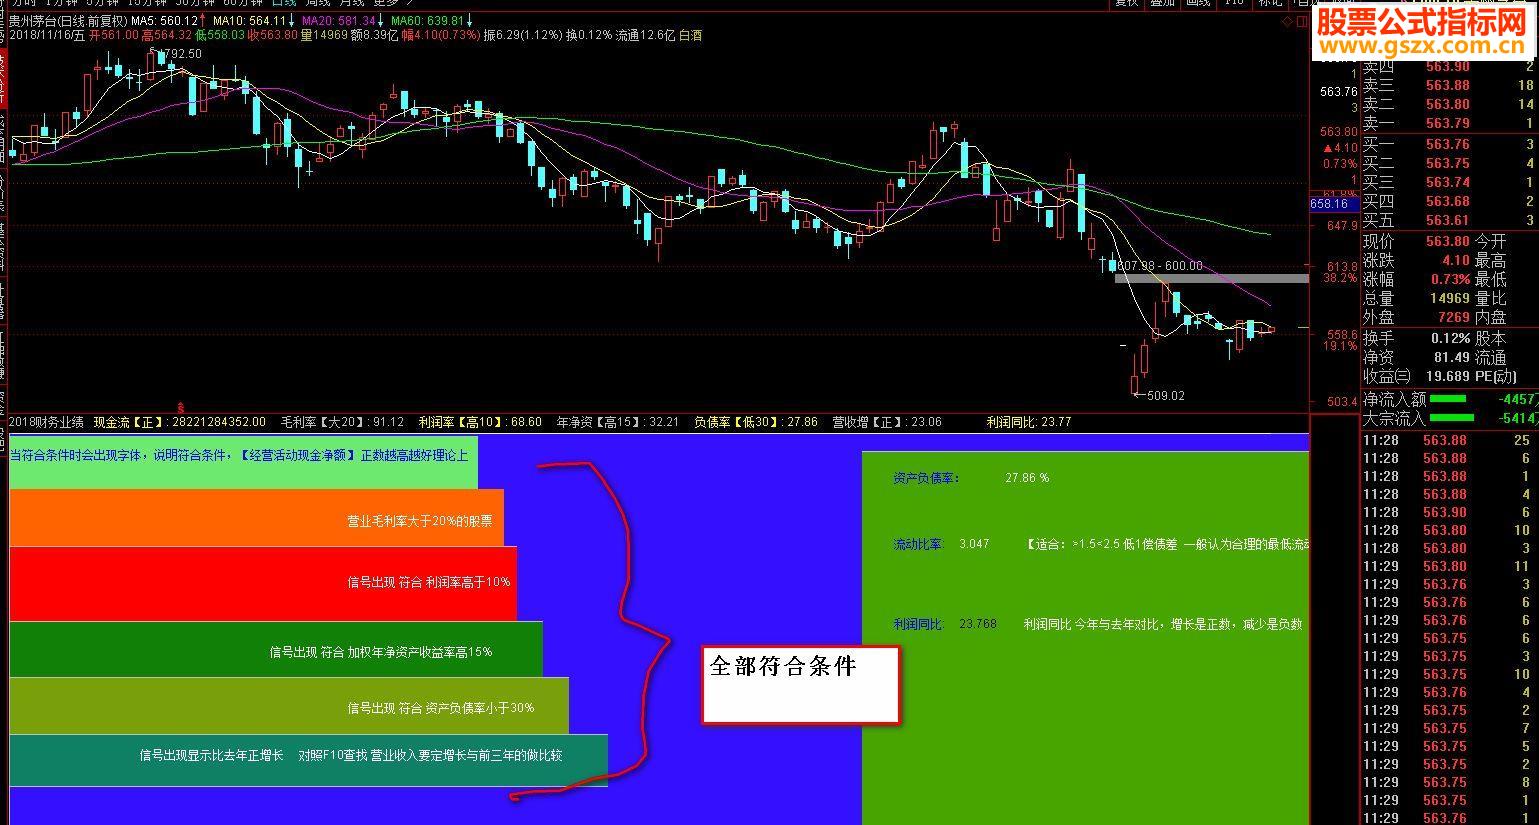Click the 11:29 563.80 tick with volume 11
Viewport: 1539px width, 825px height.
(x=1448, y=566)
